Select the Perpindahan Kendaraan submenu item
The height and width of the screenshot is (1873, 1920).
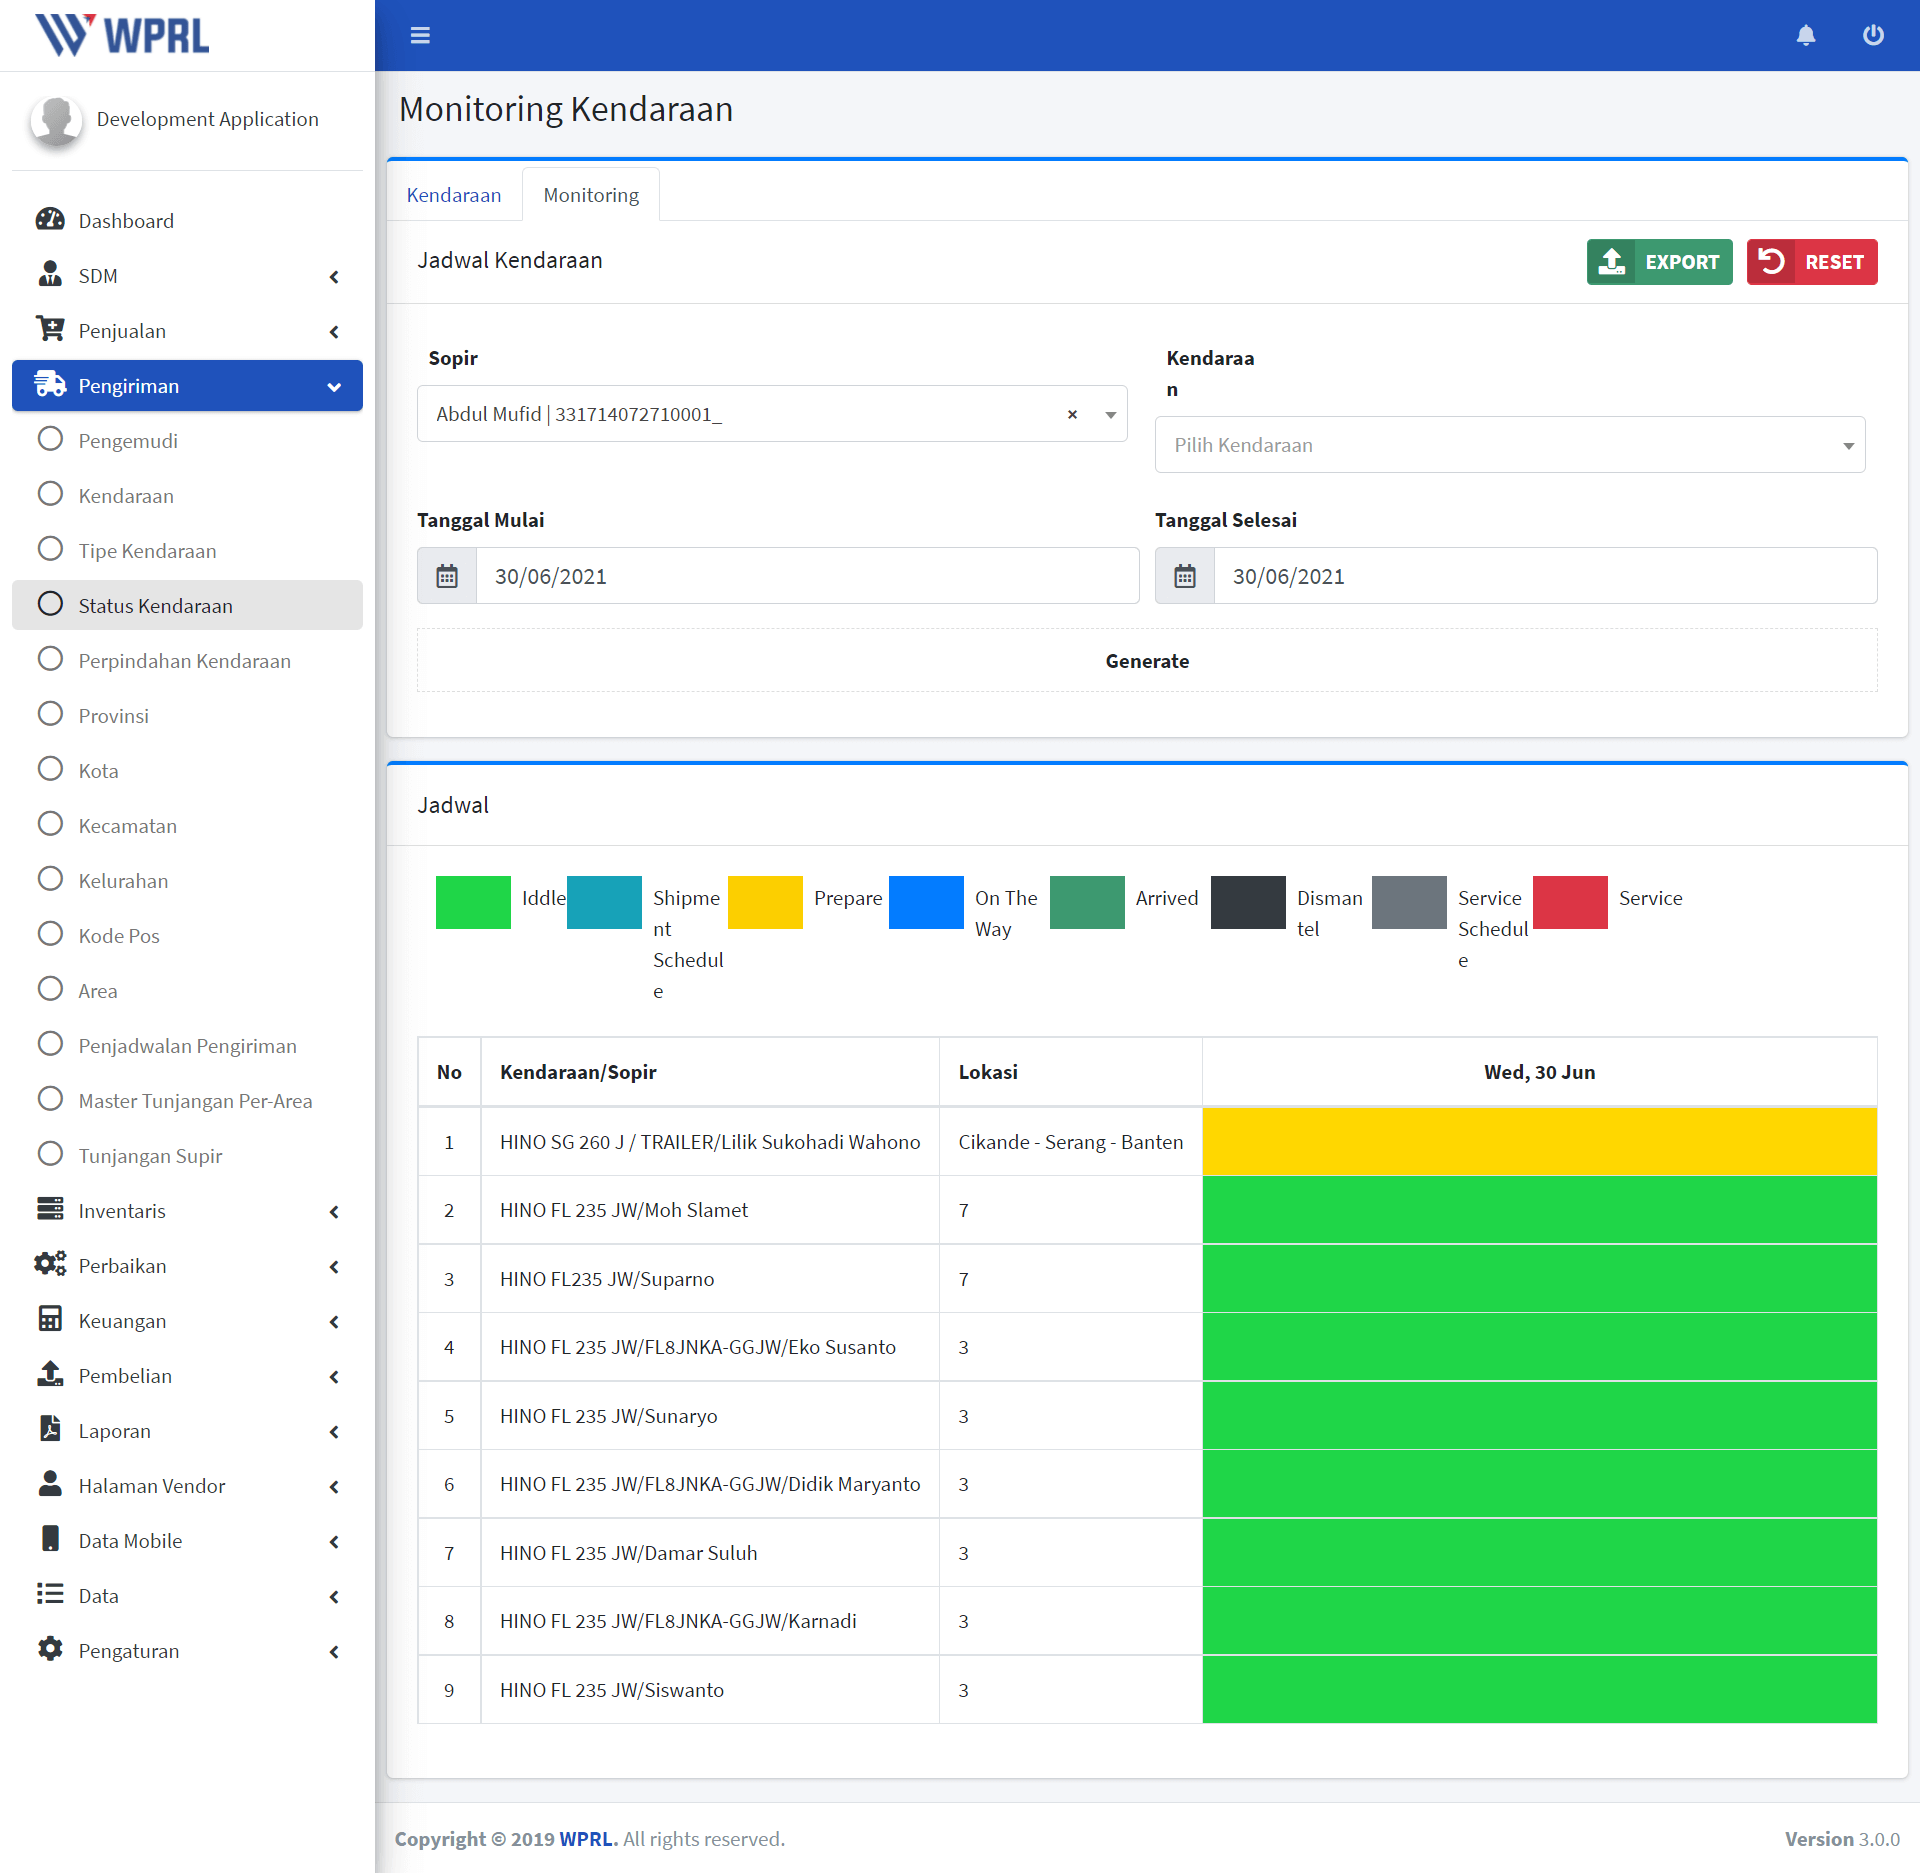187,660
